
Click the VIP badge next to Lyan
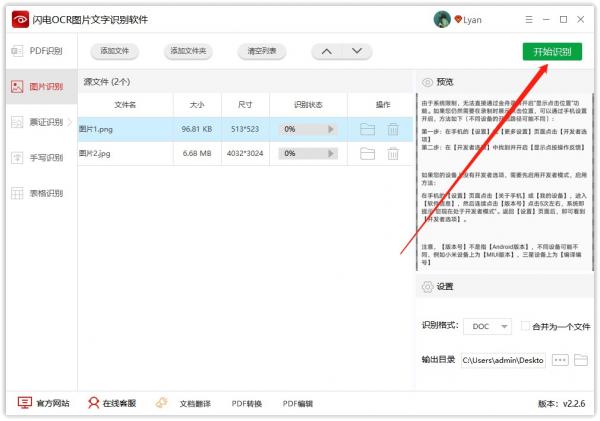[x=458, y=19]
